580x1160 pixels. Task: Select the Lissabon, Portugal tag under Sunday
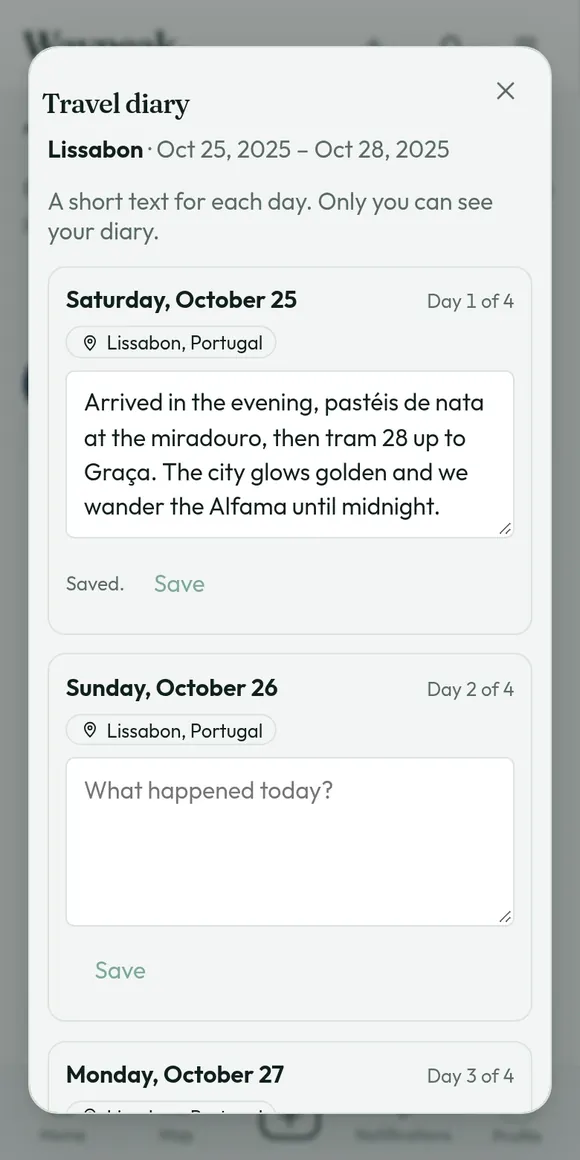pos(171,731)
